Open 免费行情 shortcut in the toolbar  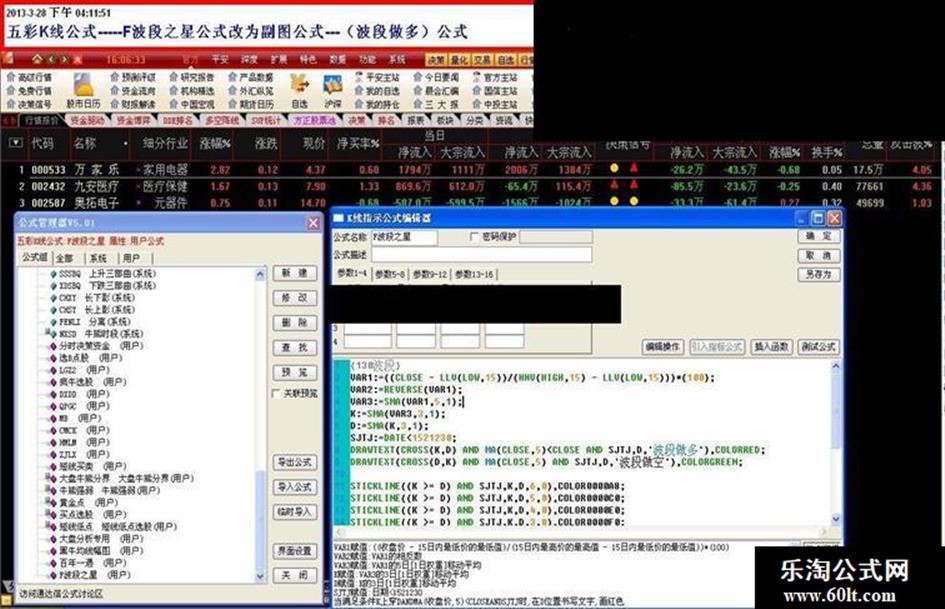[29, 90]
